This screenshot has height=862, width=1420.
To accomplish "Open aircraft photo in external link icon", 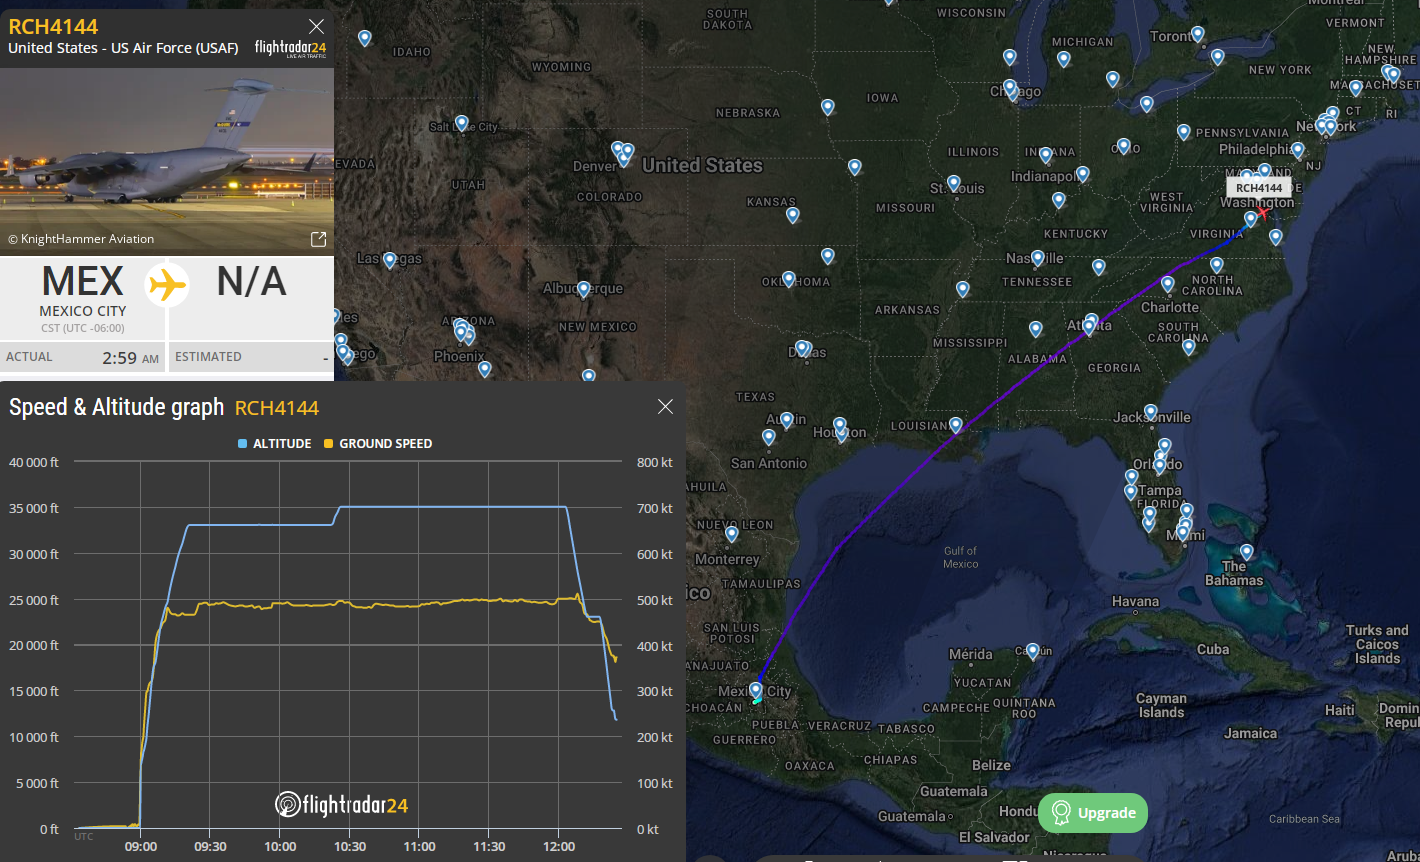I will pyautogui.click(x=318, y=239).
